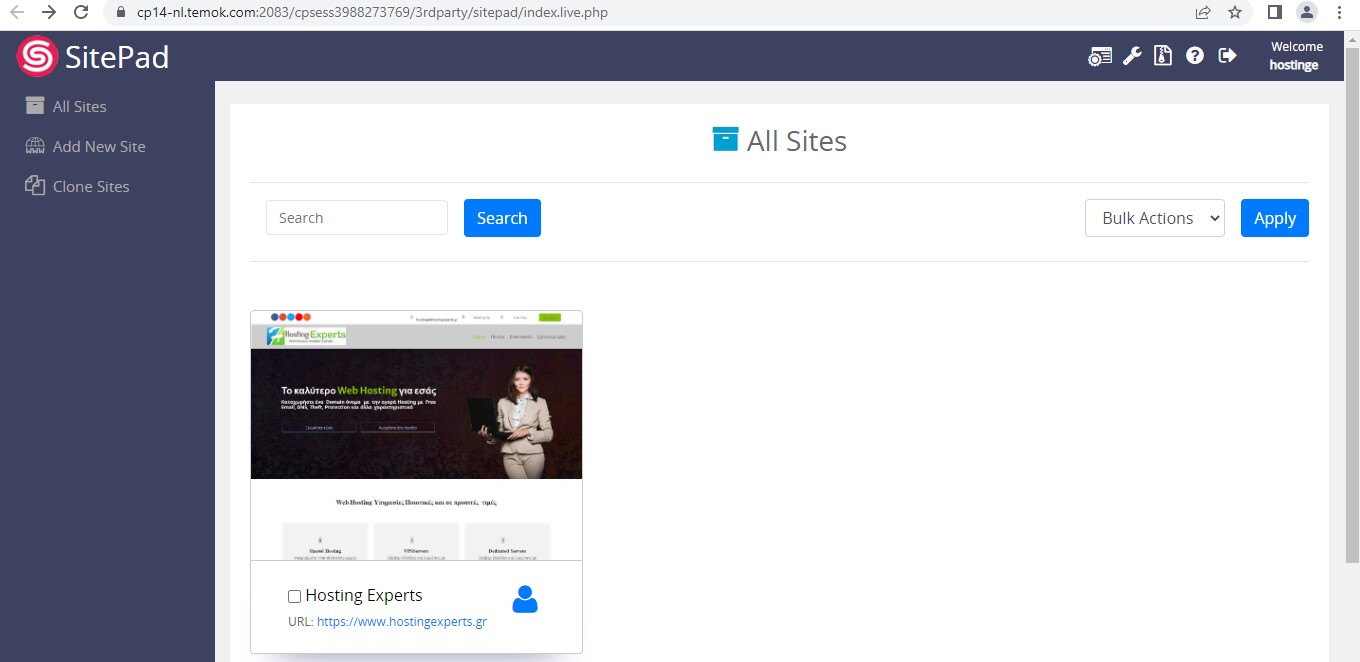
Task: Open the hostingexperts.gr URL link
Action: [402, 622]
